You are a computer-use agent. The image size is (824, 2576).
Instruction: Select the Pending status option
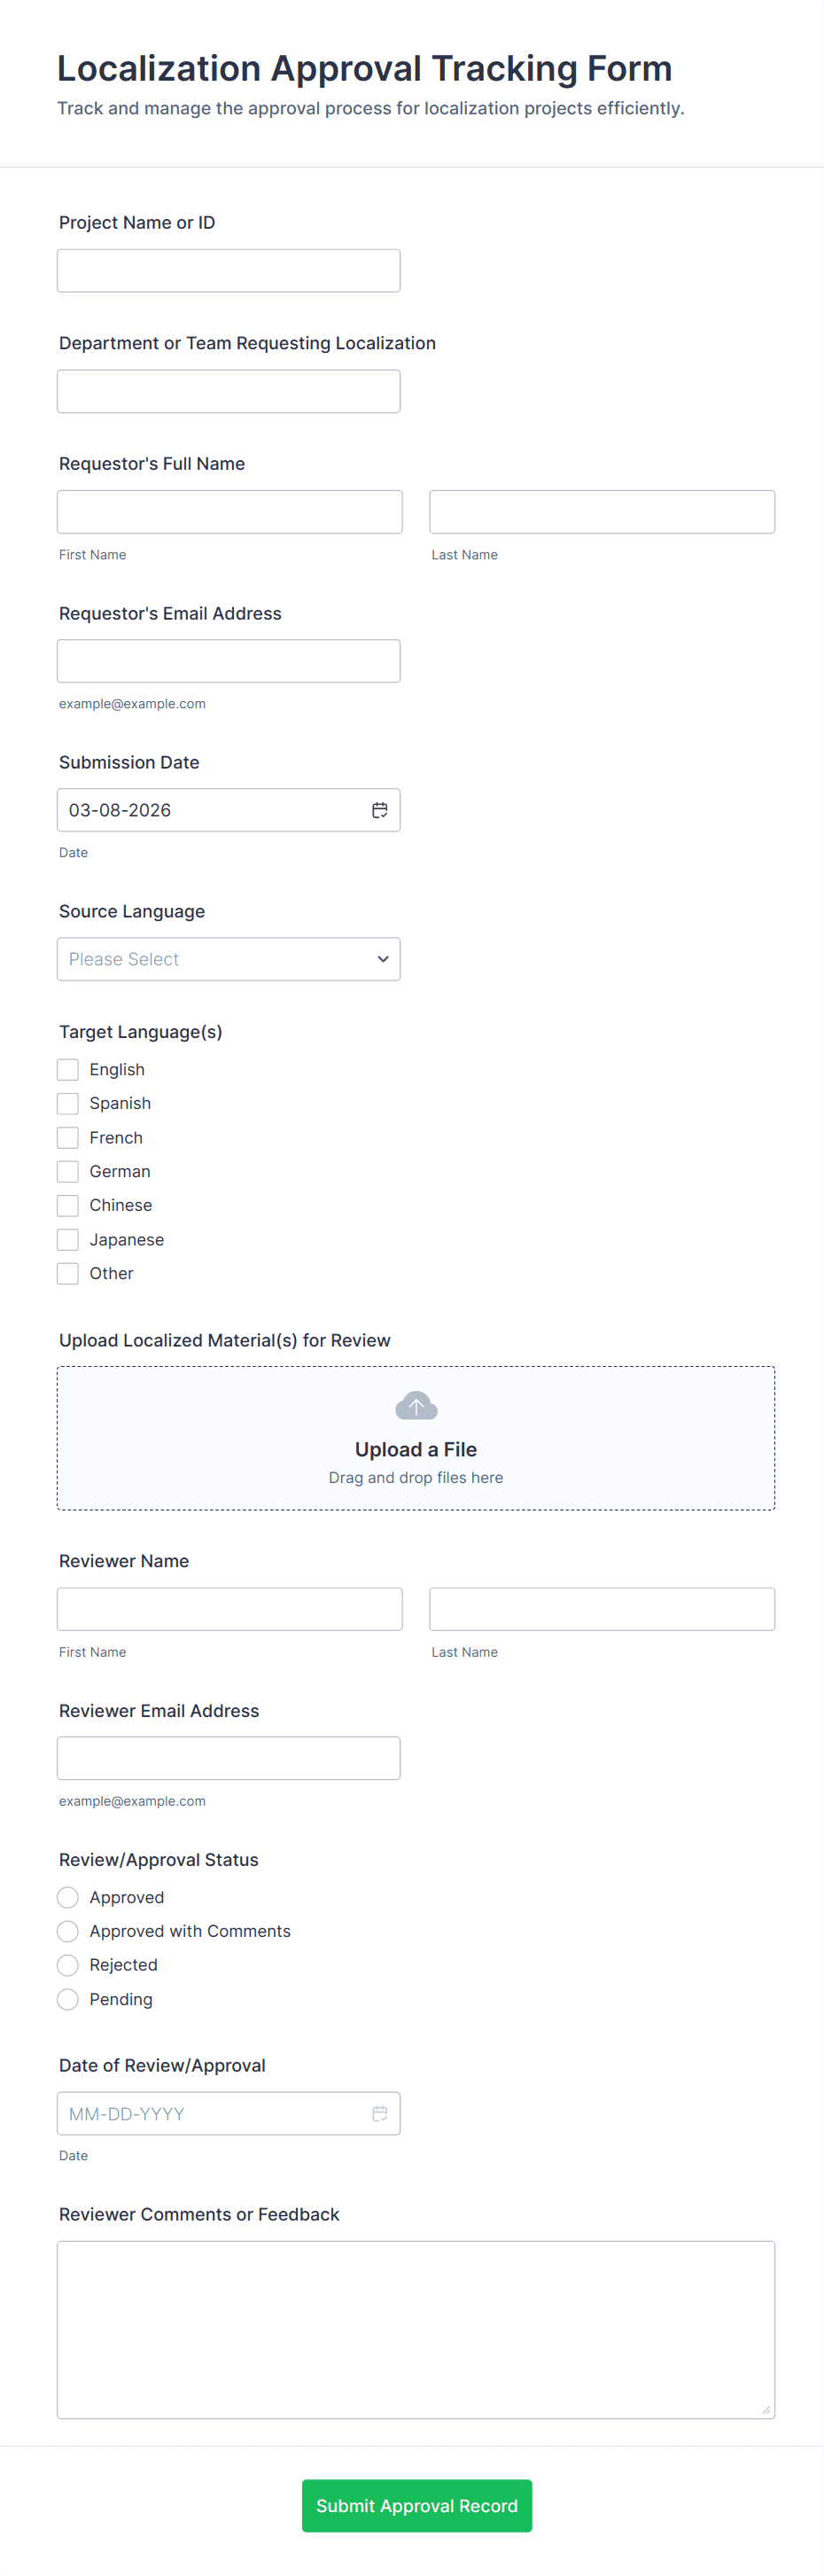click(68, 1999)
